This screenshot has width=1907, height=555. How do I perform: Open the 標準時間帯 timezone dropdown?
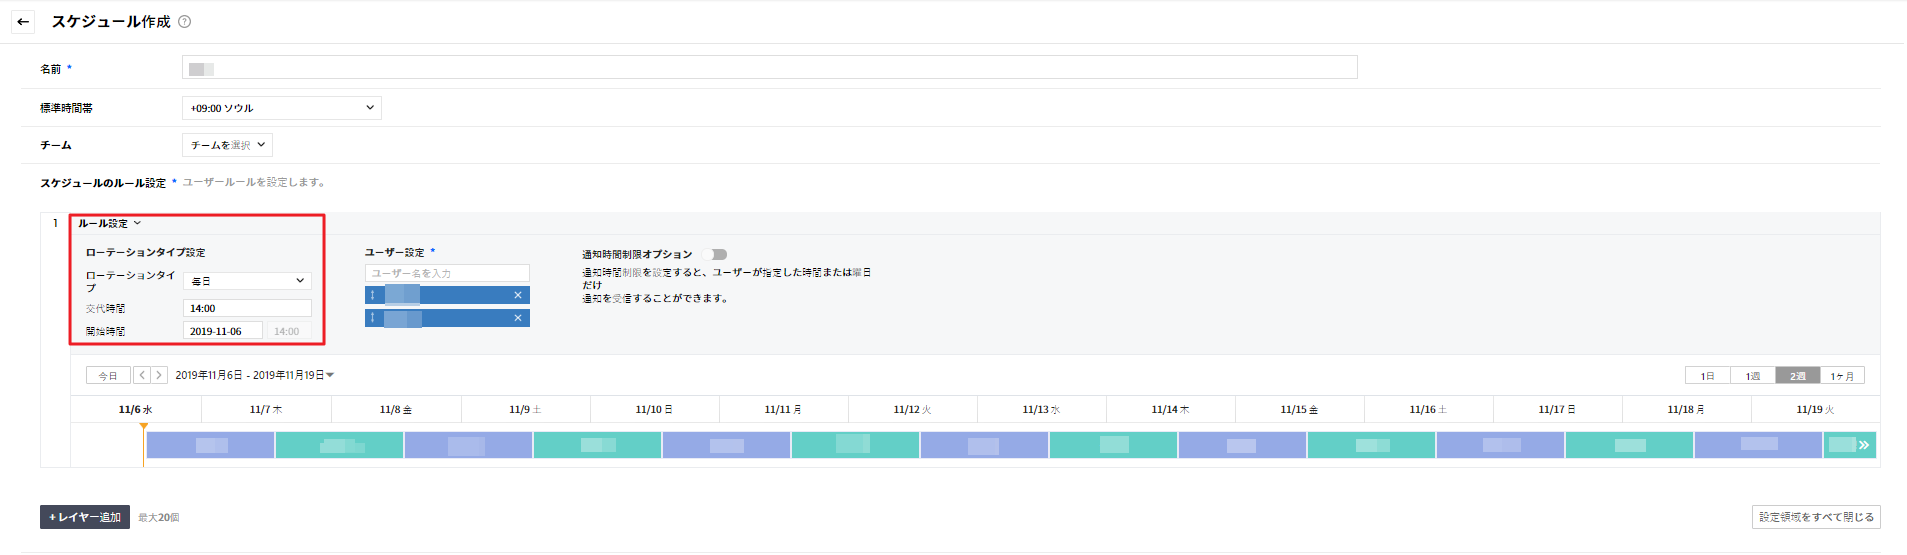click(x=281, y=108)
